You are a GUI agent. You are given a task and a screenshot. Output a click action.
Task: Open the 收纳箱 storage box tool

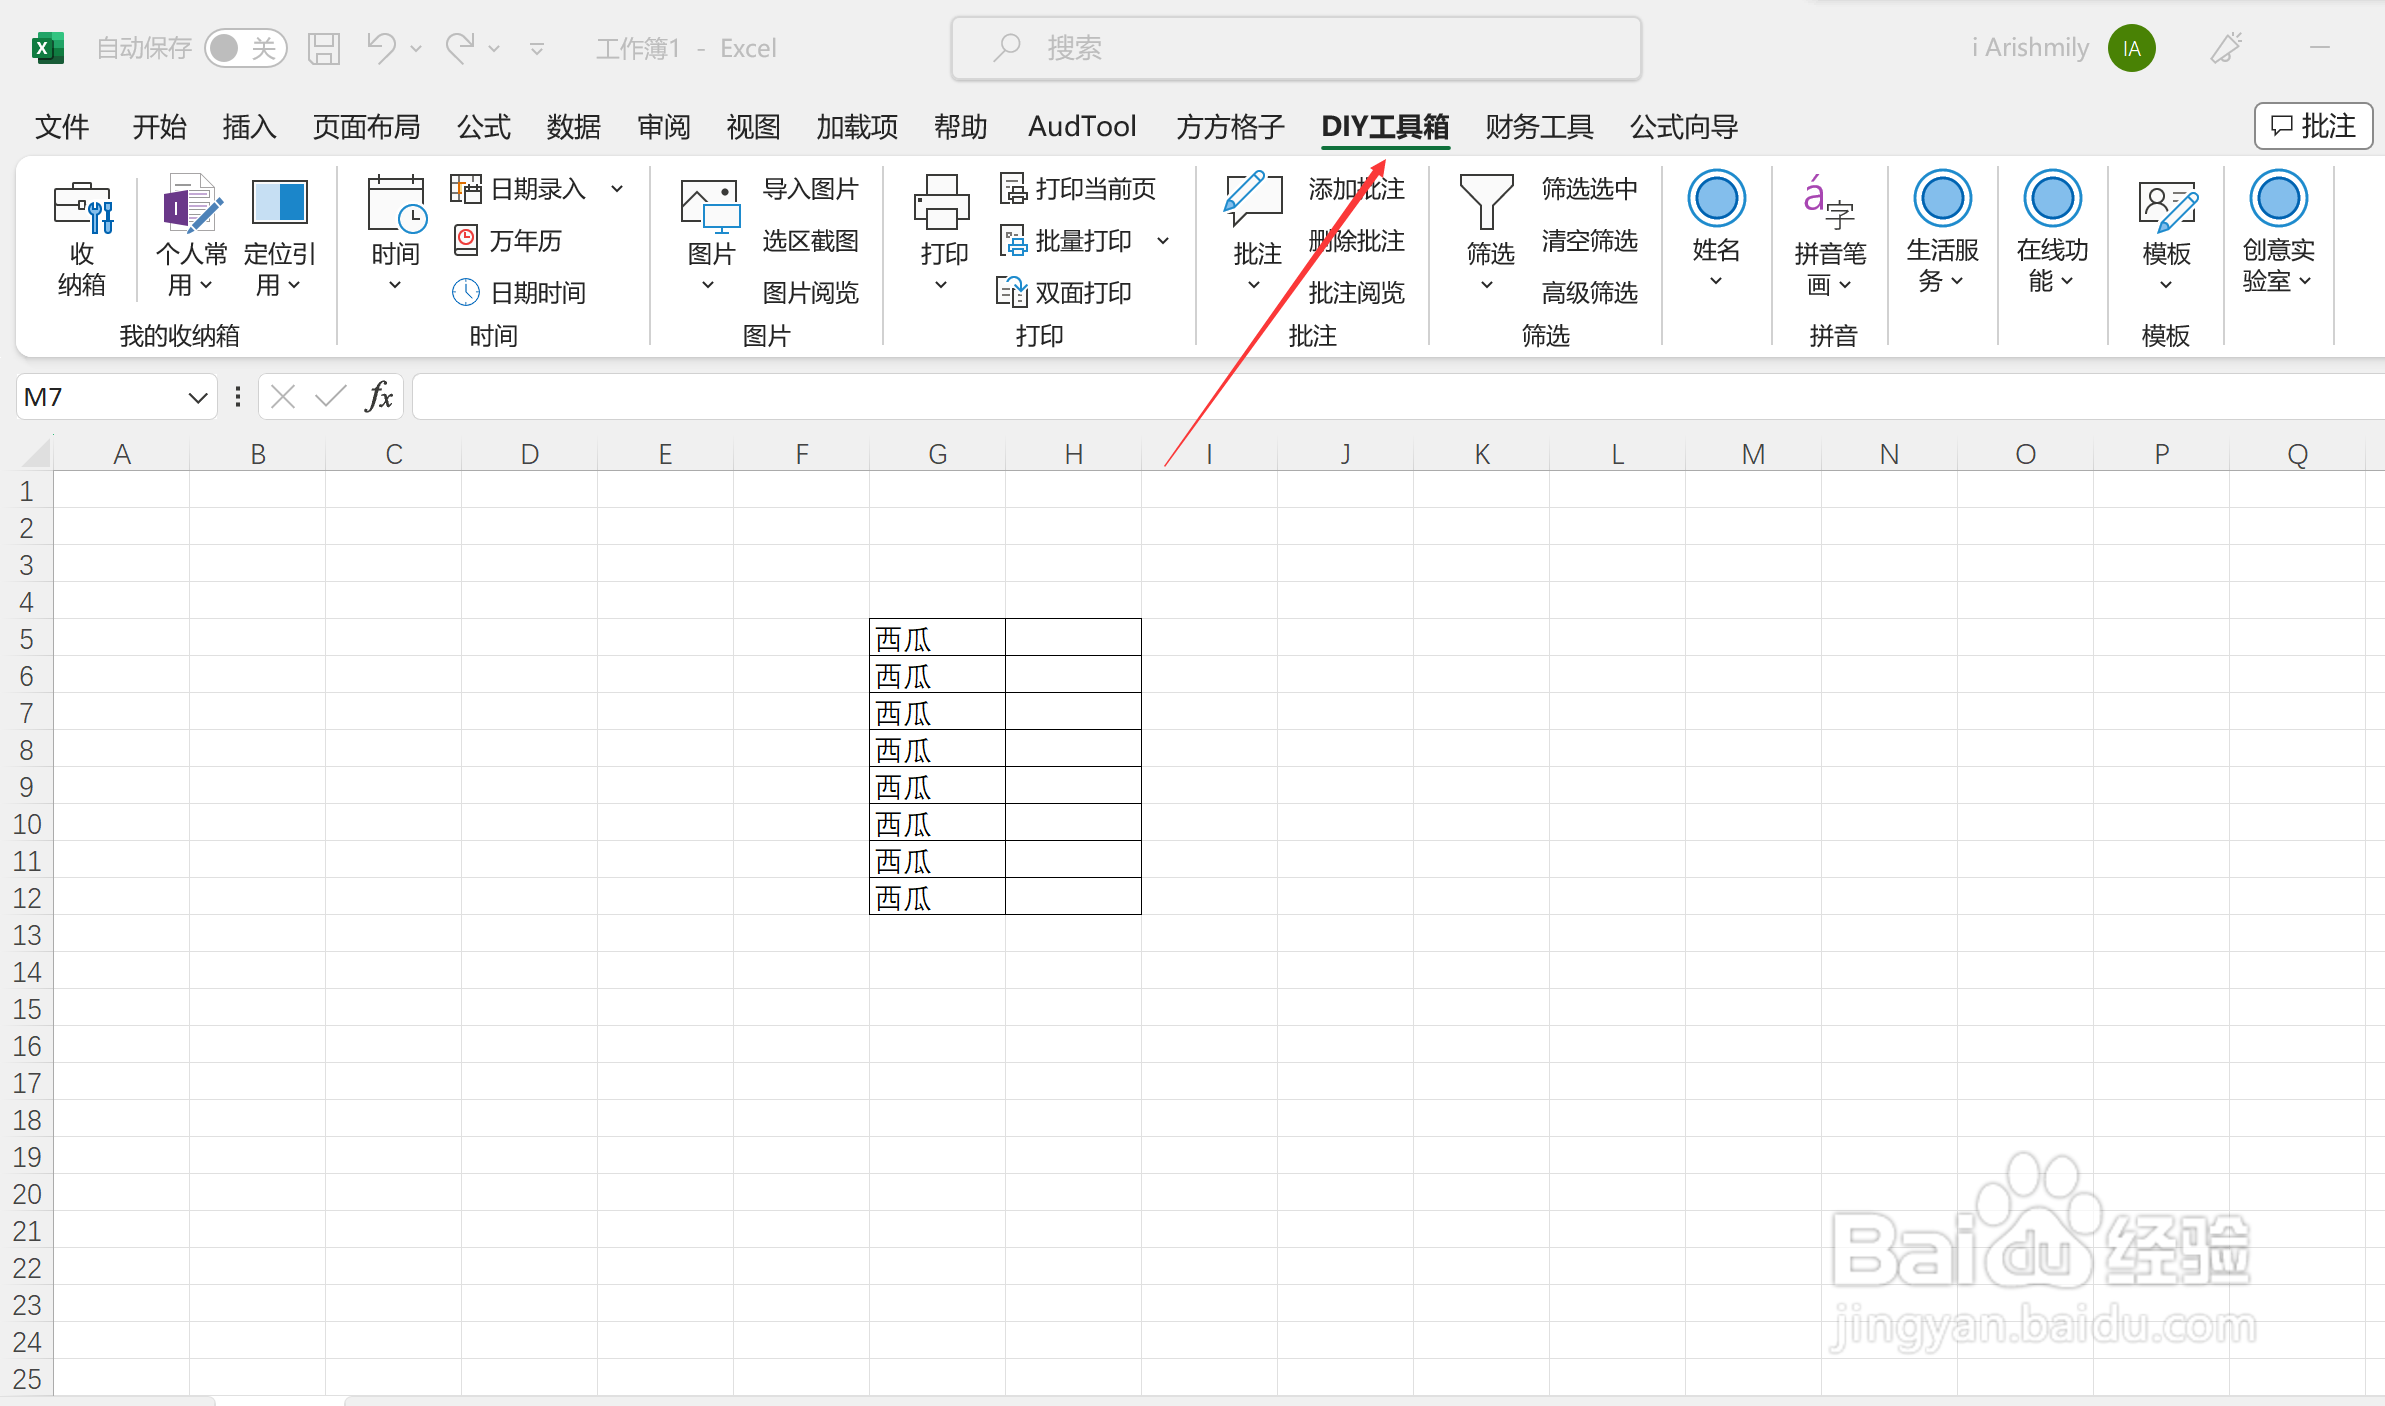(x=82, y=238)
